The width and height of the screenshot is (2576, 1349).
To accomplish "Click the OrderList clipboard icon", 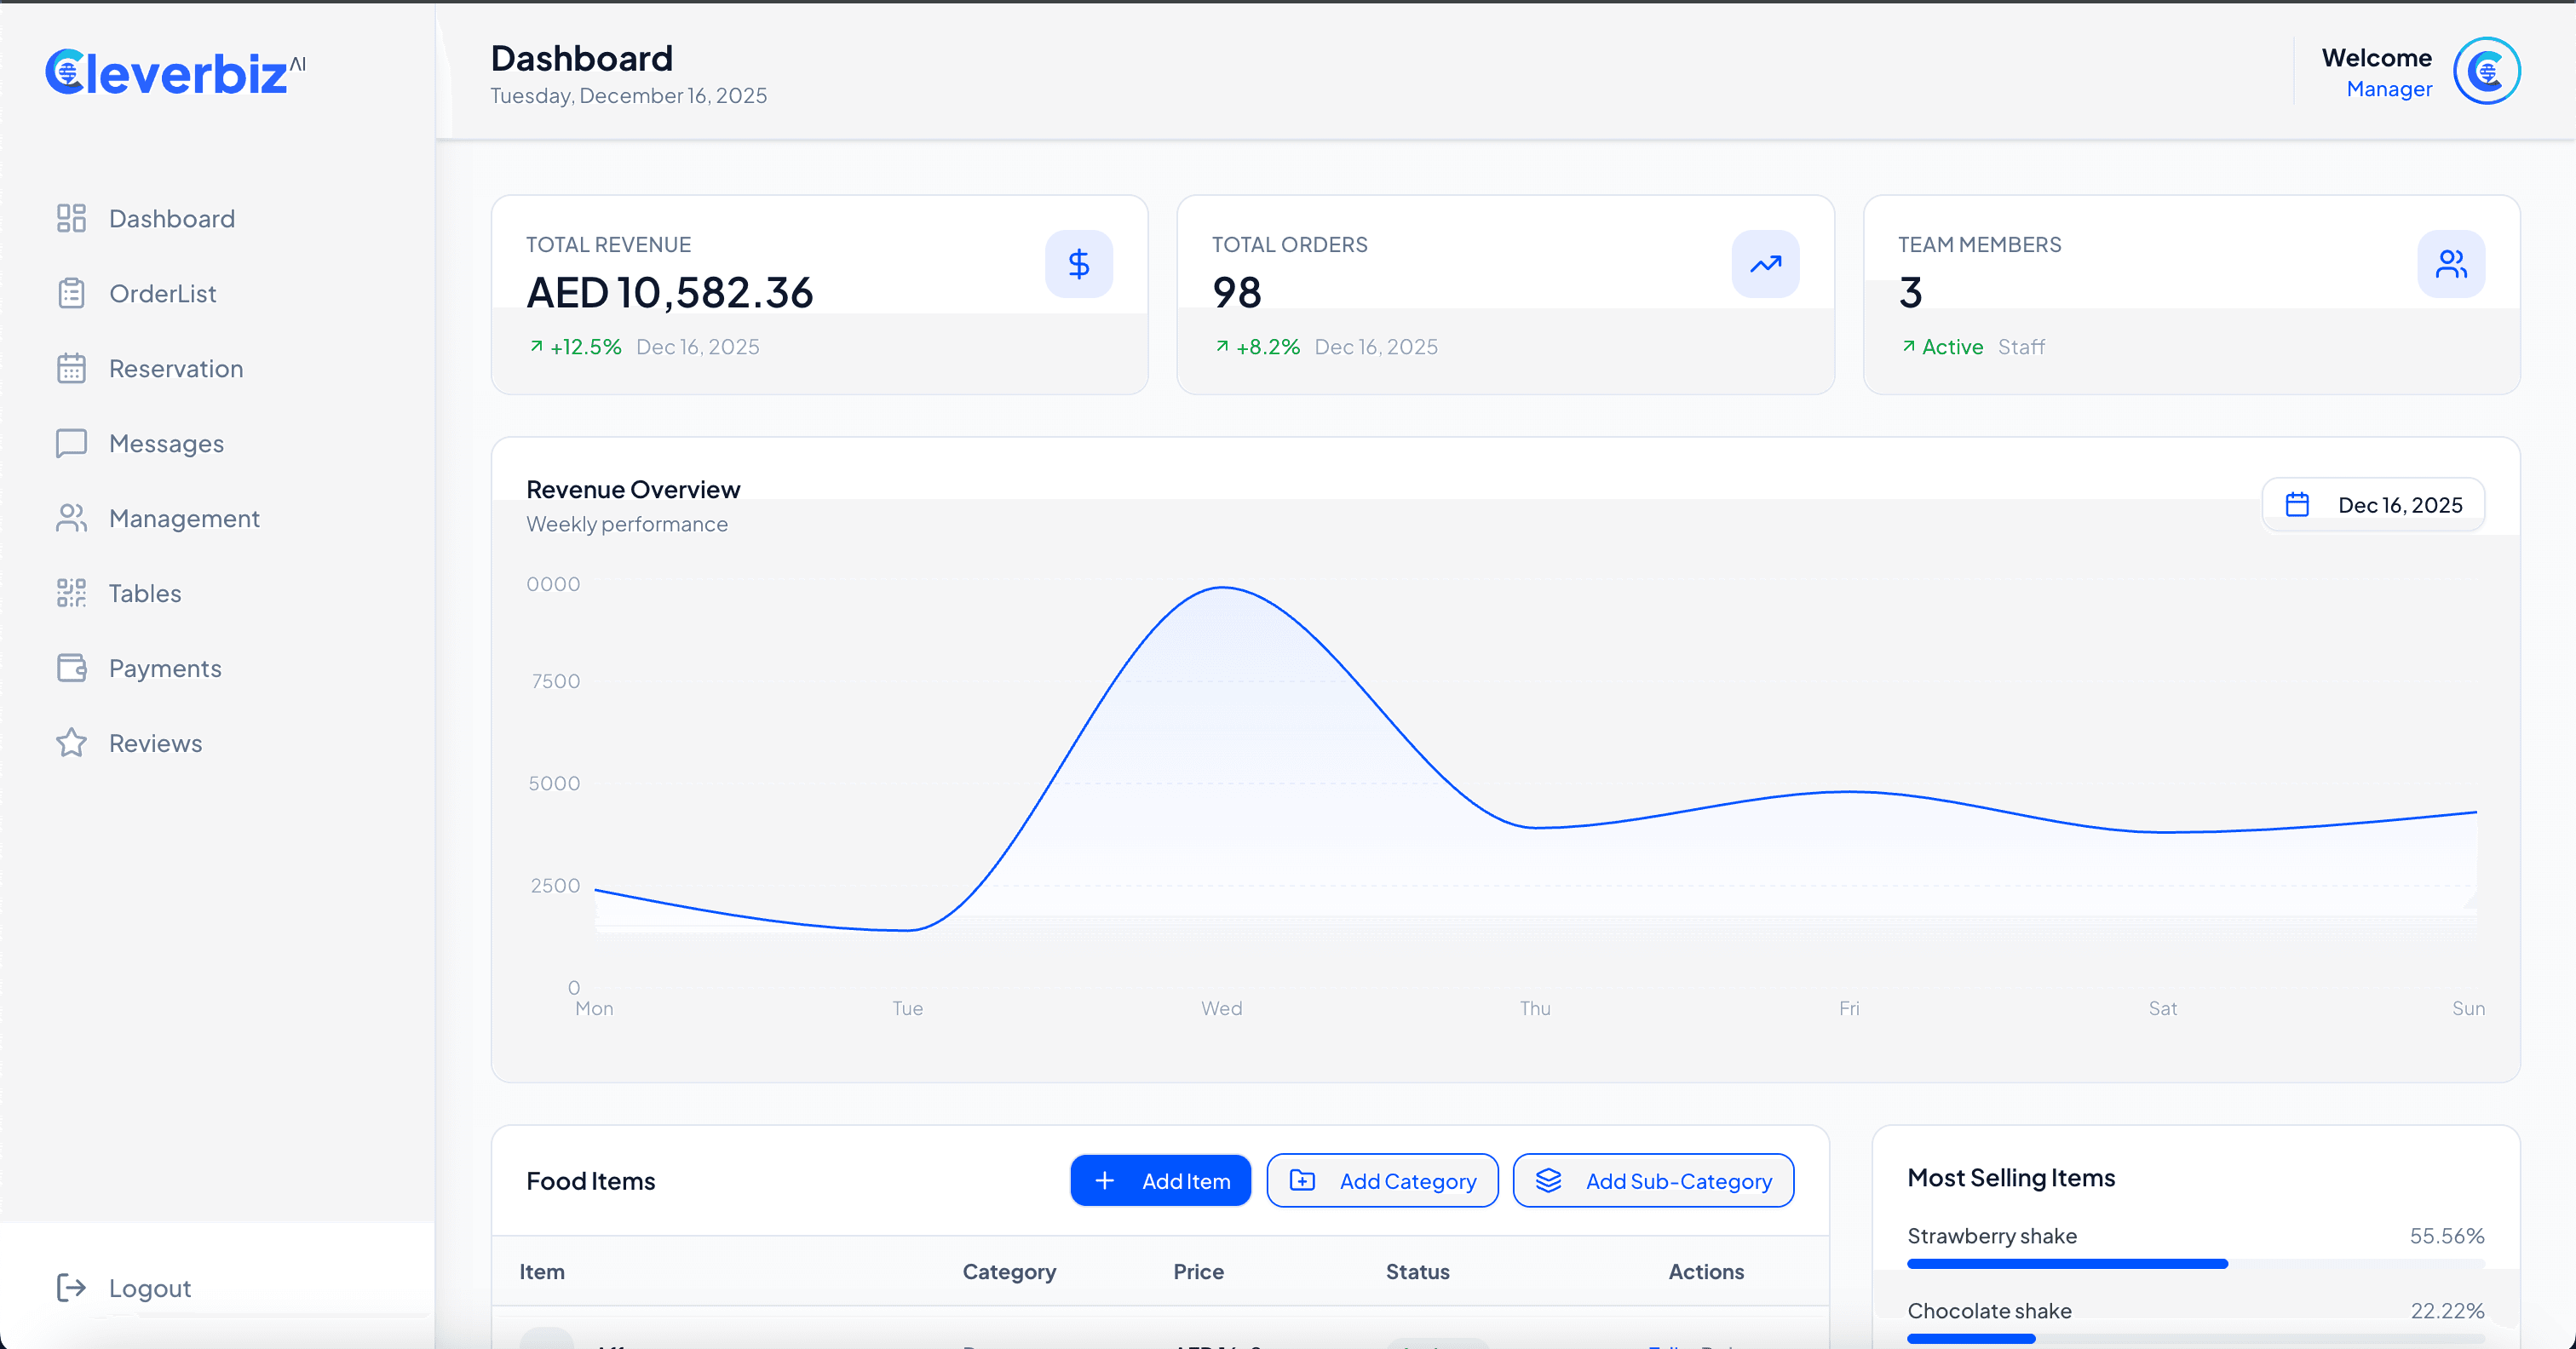I will tap(71, 293).
